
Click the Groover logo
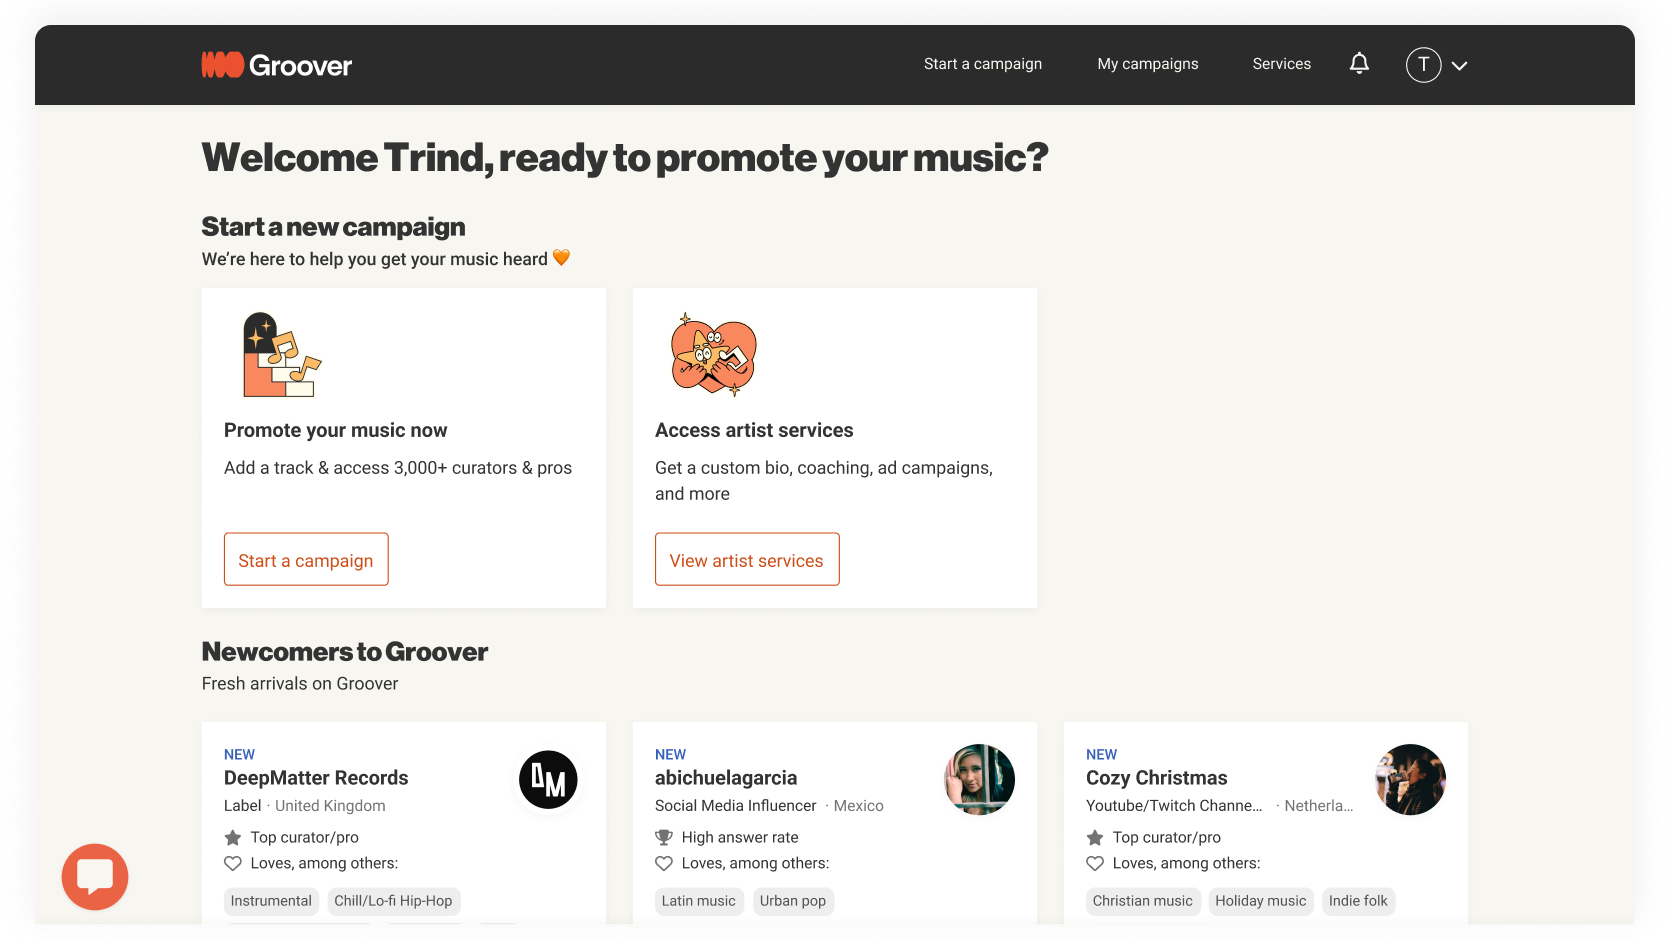[x=277, y=64]
